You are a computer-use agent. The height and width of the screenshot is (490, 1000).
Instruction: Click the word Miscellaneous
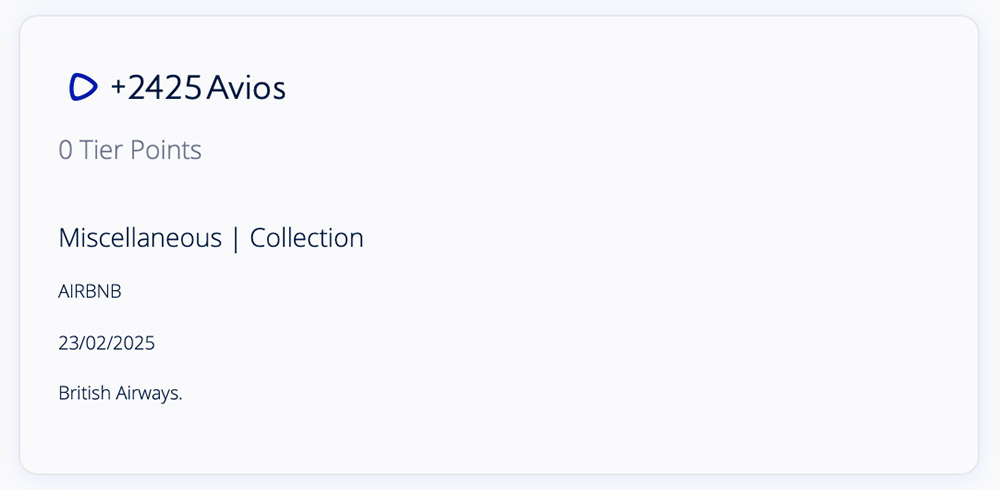tap(140, 238)
